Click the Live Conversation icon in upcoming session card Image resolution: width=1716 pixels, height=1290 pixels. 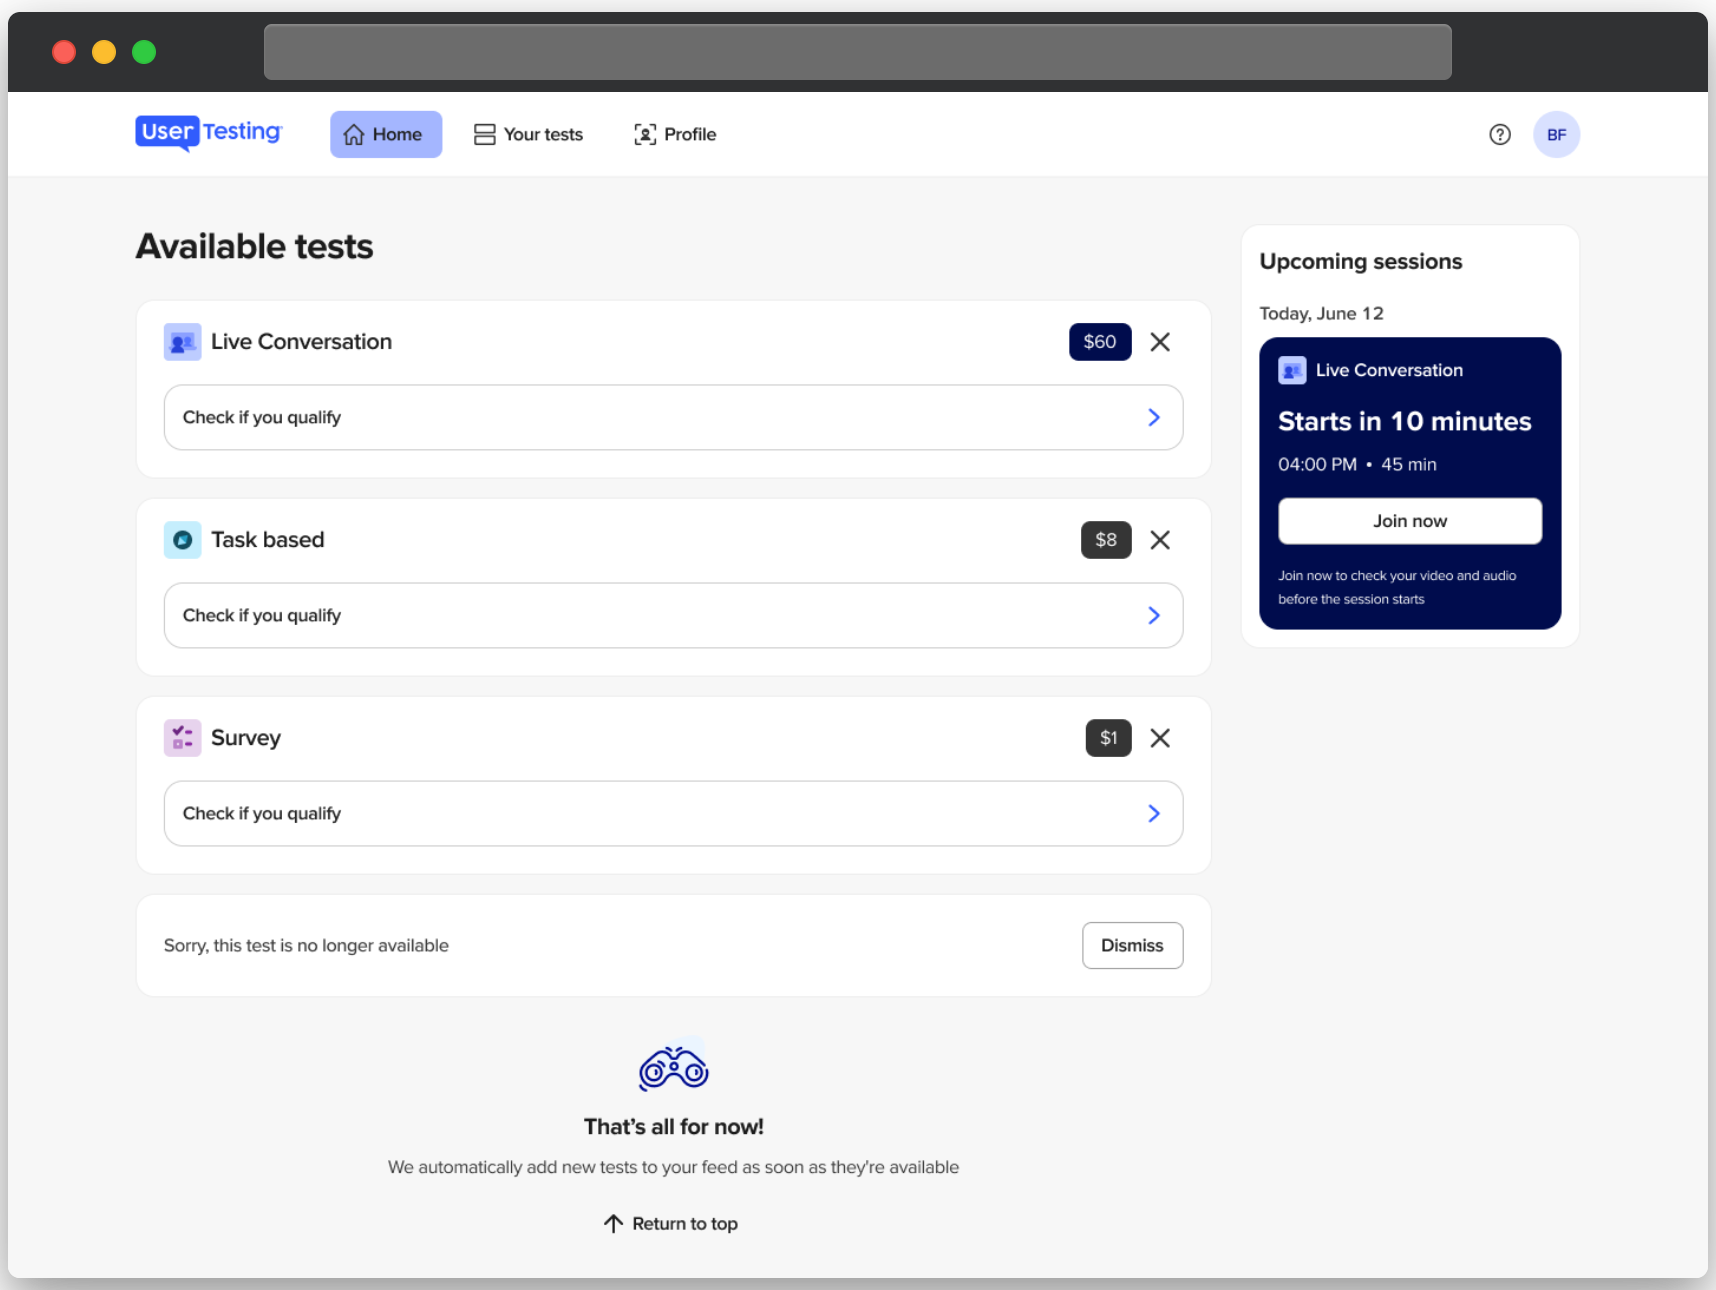point(1292,370)
